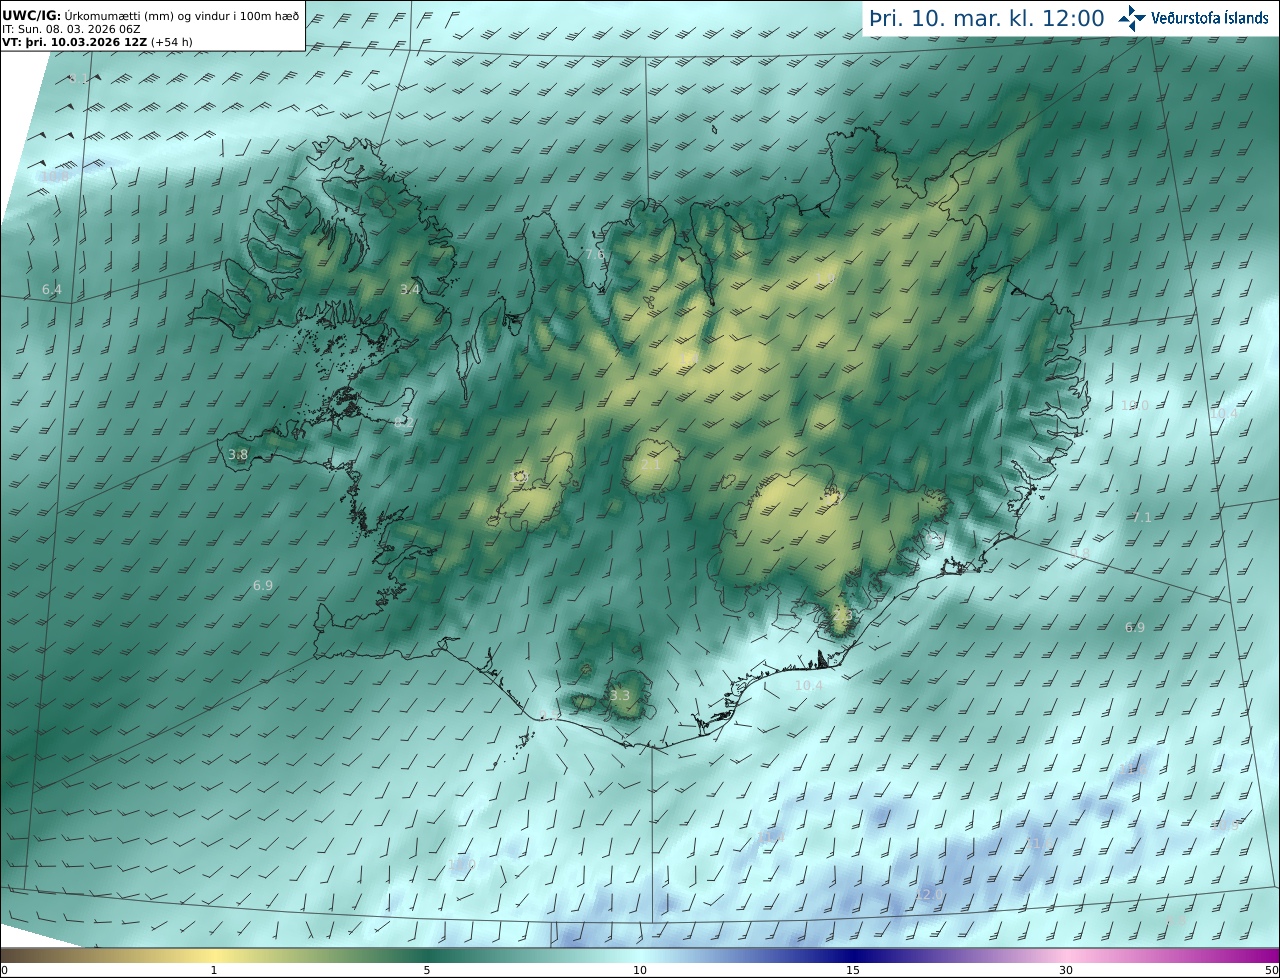Click the '30' tick label on the color scale
Viewport: 1280px width, 978px height.
[x=1066, y=970]
